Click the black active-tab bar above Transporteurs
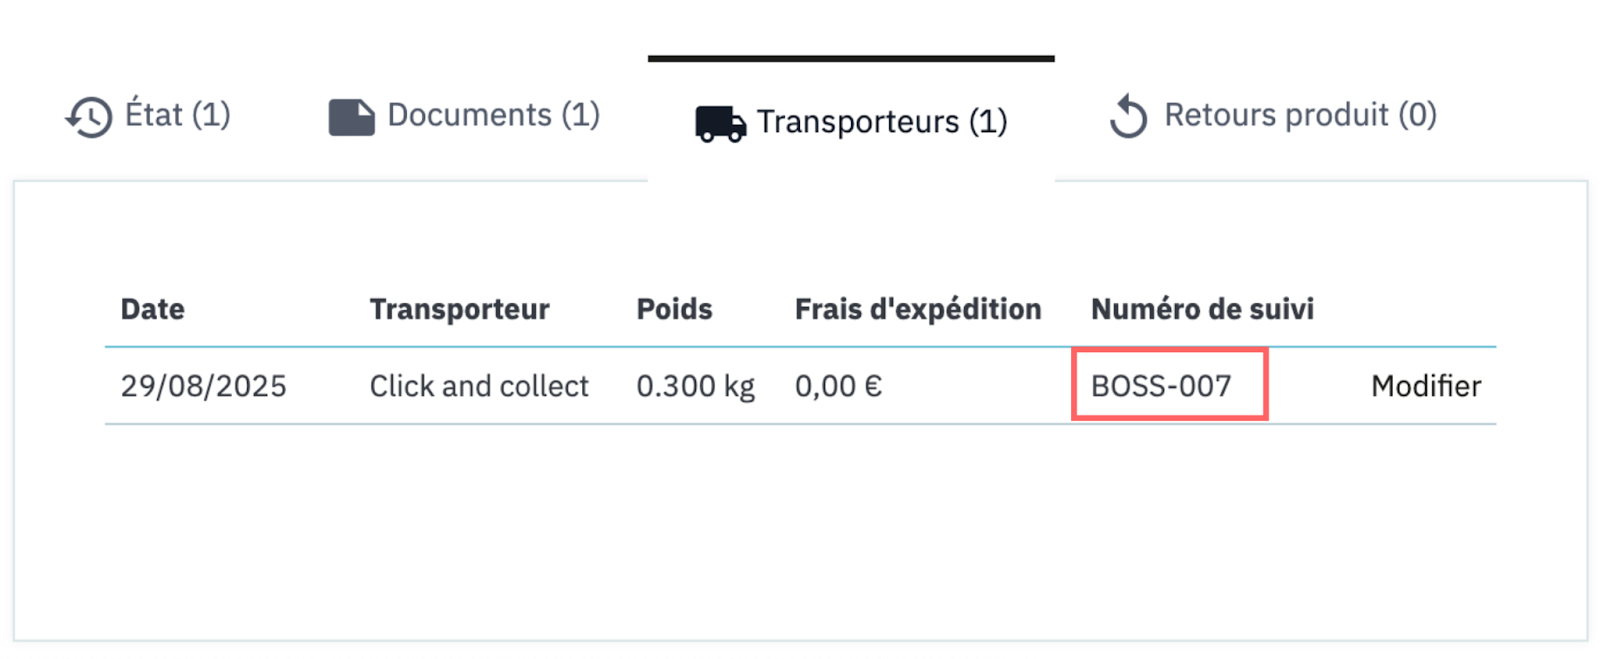The width and height of the screenshot is (1600, 659). coord(851,59)
